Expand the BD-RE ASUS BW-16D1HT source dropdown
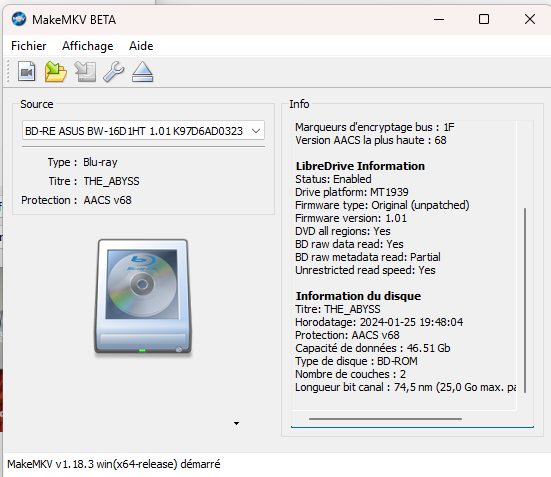This screenshot has width=551, height=477. pos(143,131)
